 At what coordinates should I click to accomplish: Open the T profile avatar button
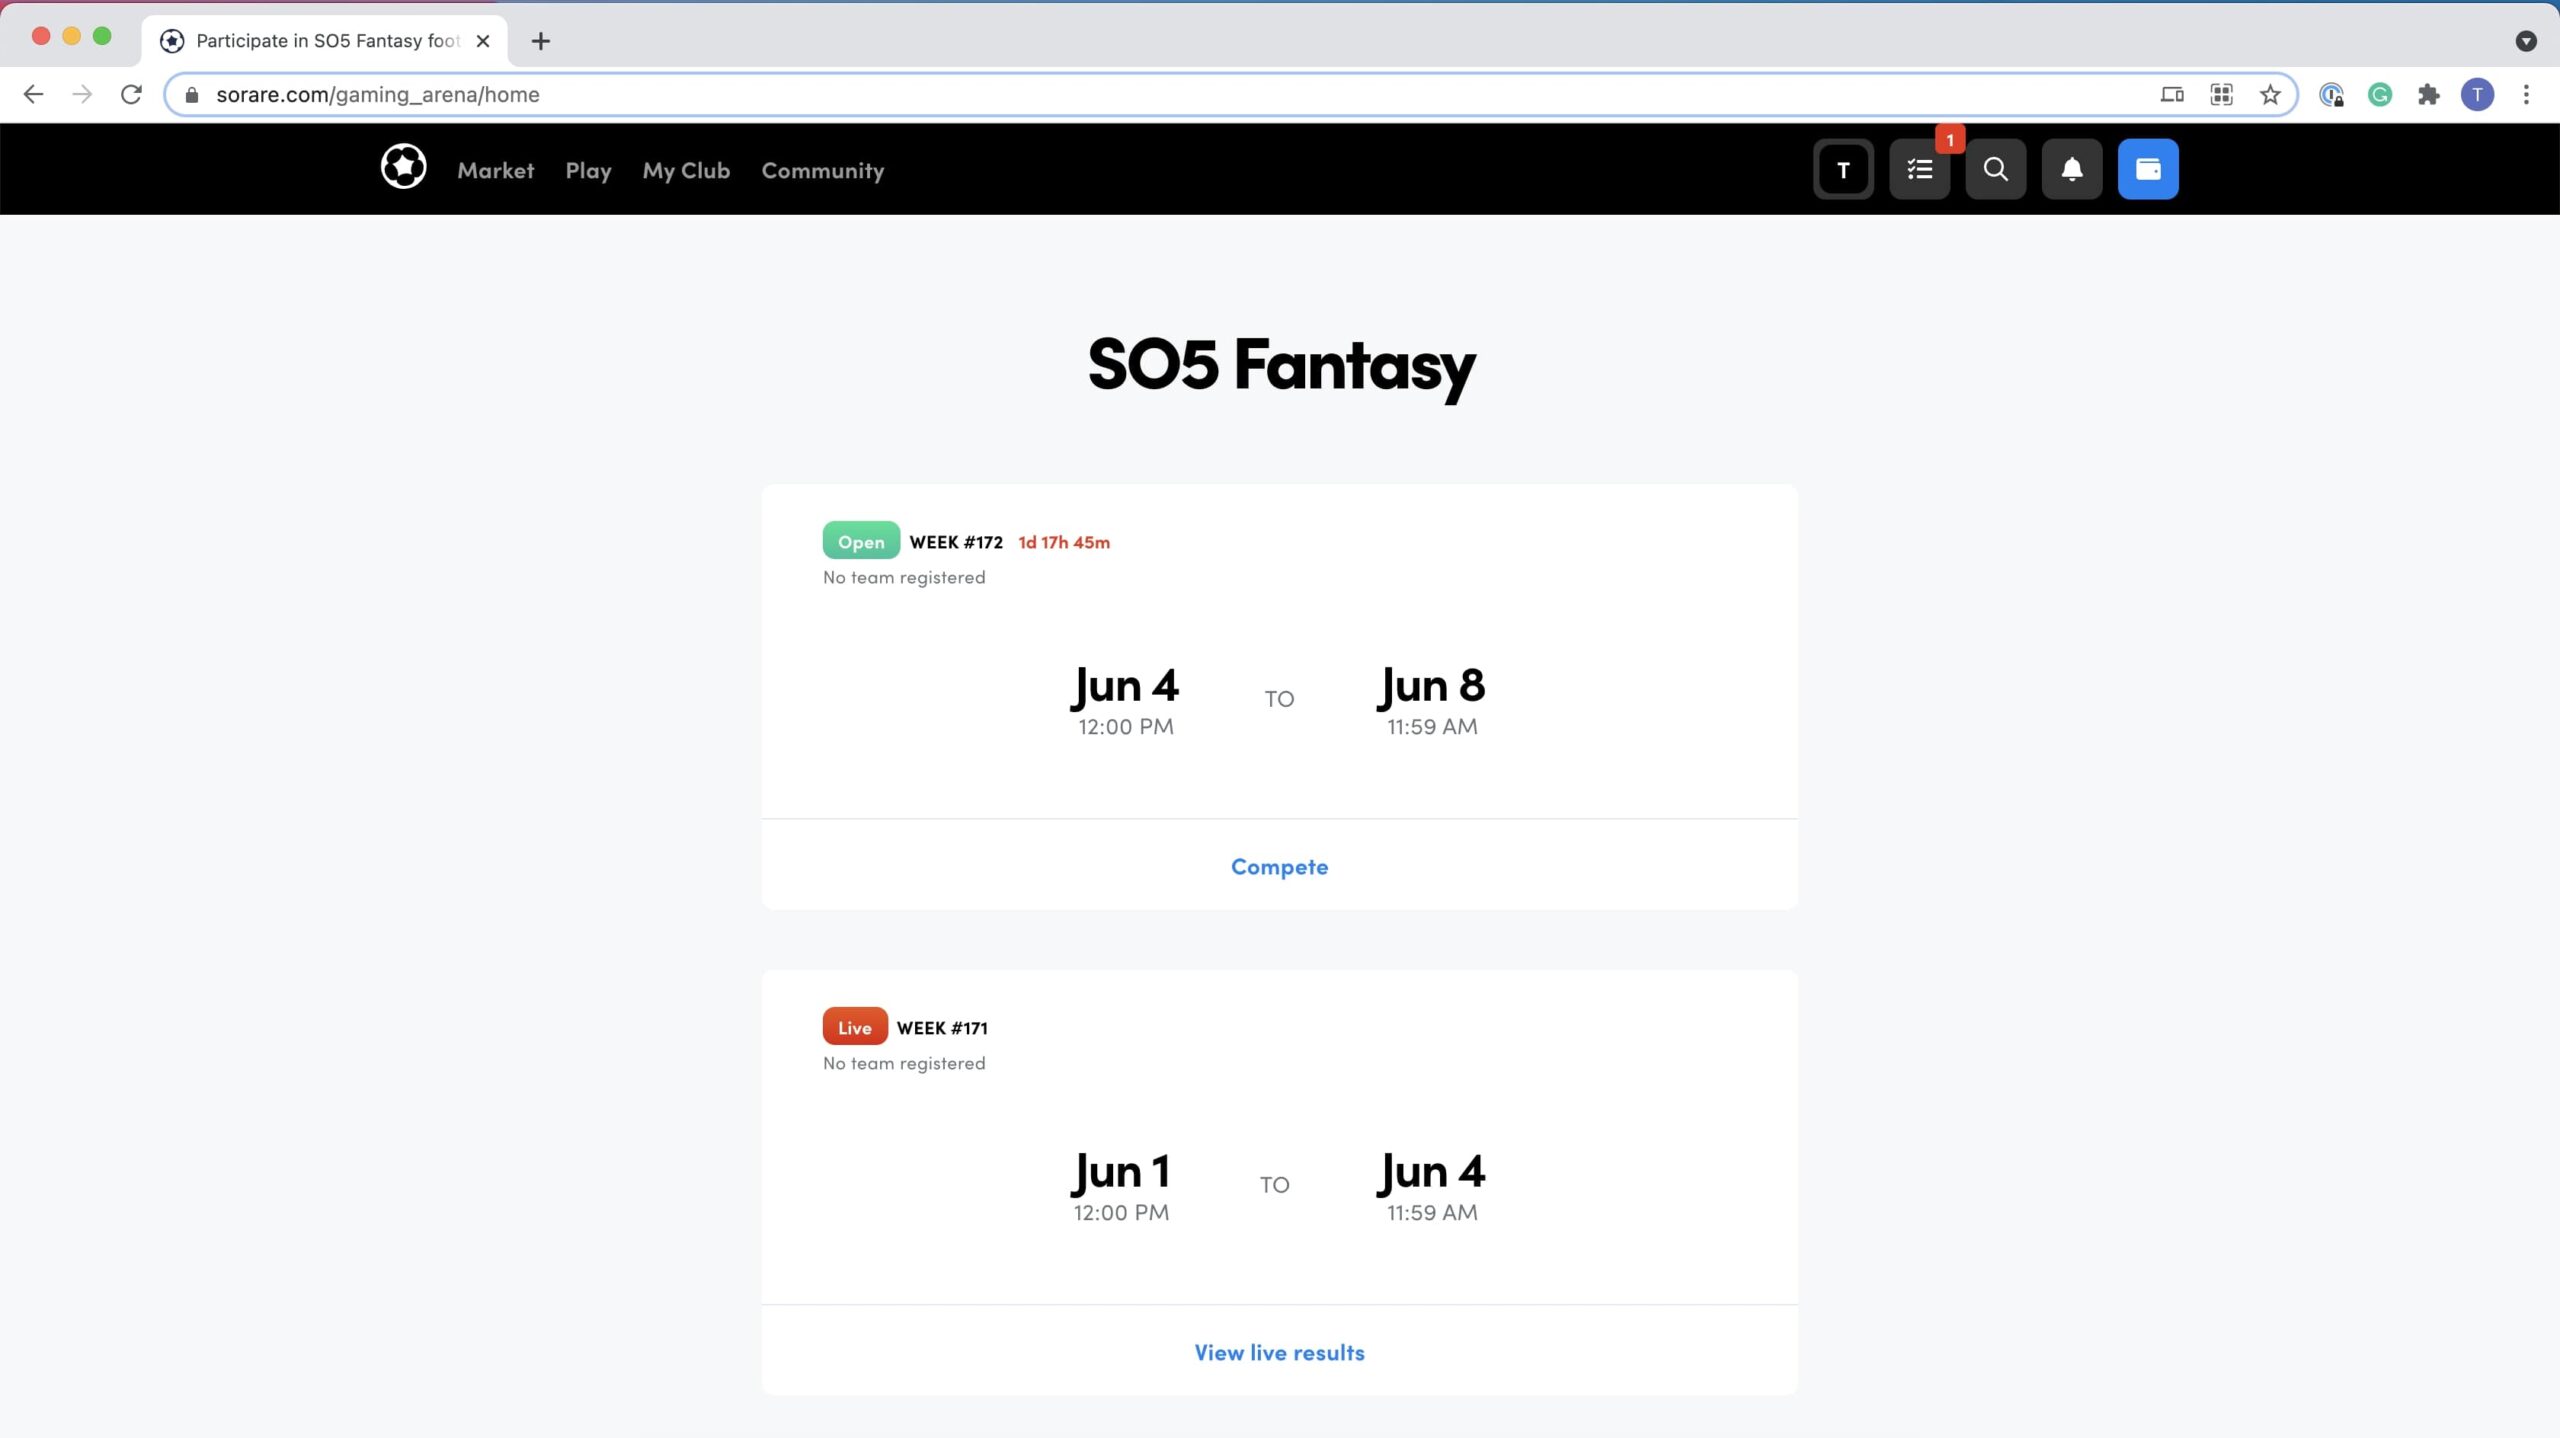point(1843,169)
